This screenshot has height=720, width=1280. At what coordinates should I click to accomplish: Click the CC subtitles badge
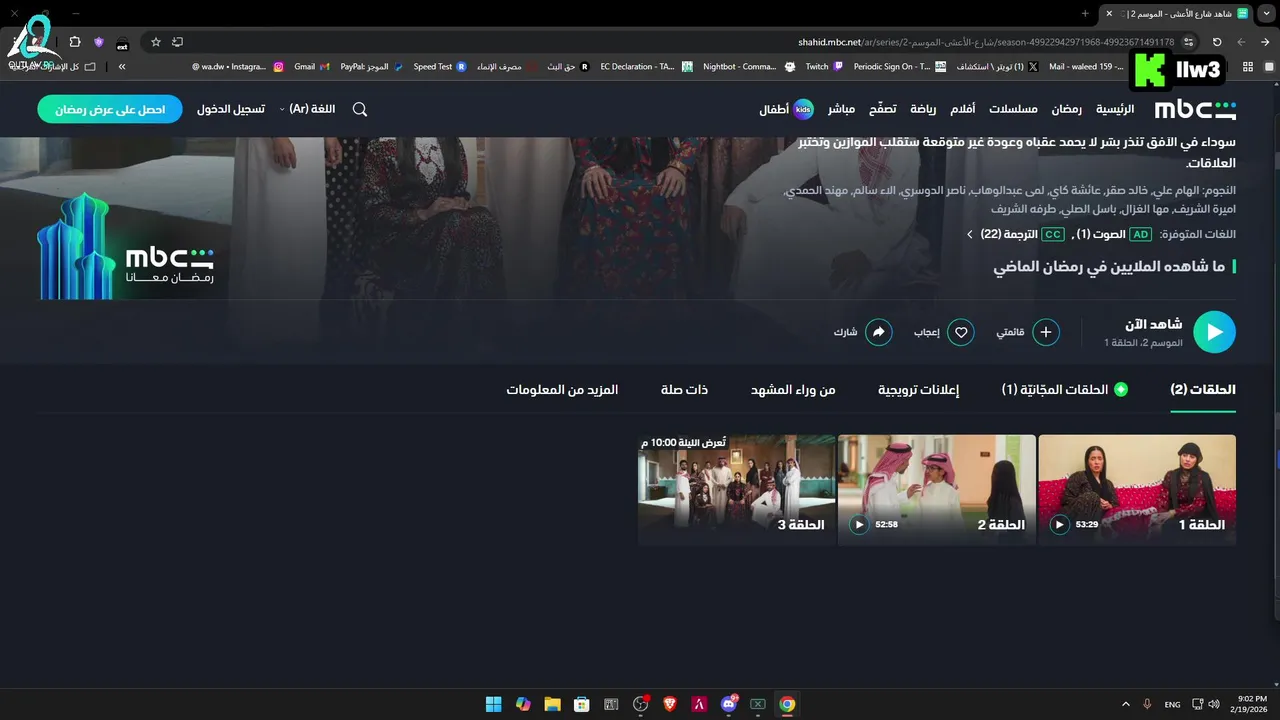pyautogui.click(x=1053, y=234)
